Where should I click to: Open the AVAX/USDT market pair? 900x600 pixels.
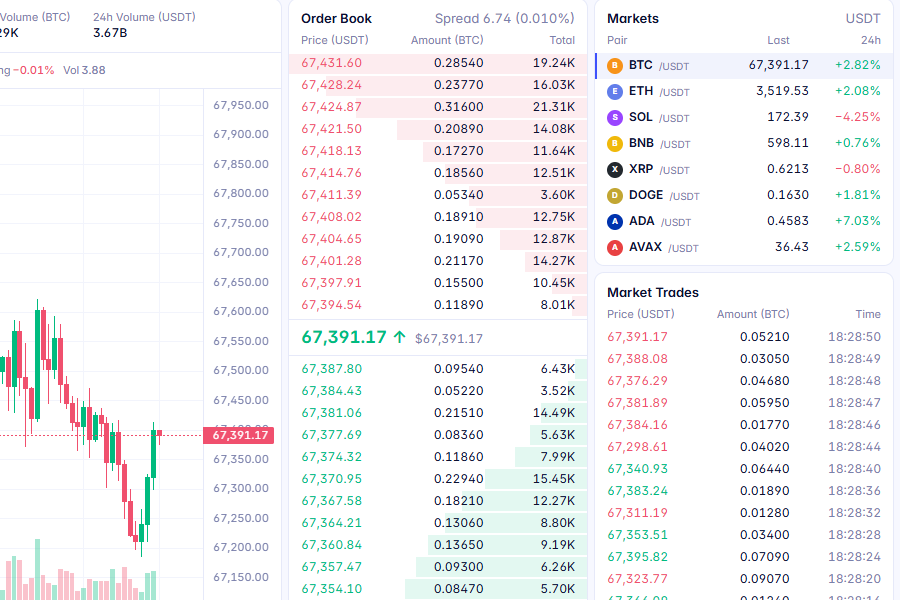pyautogui.click(x=744, y=247)
